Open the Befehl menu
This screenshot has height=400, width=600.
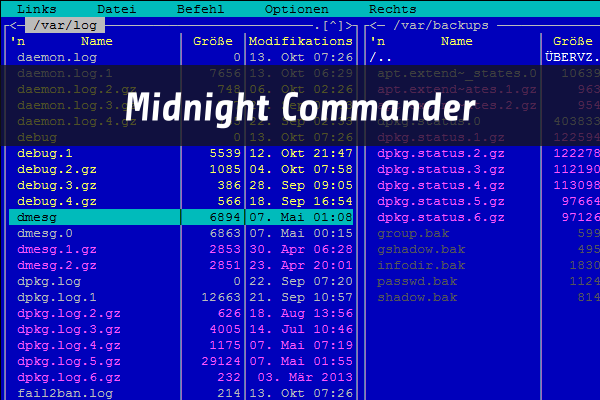click(x=201, y=9)
